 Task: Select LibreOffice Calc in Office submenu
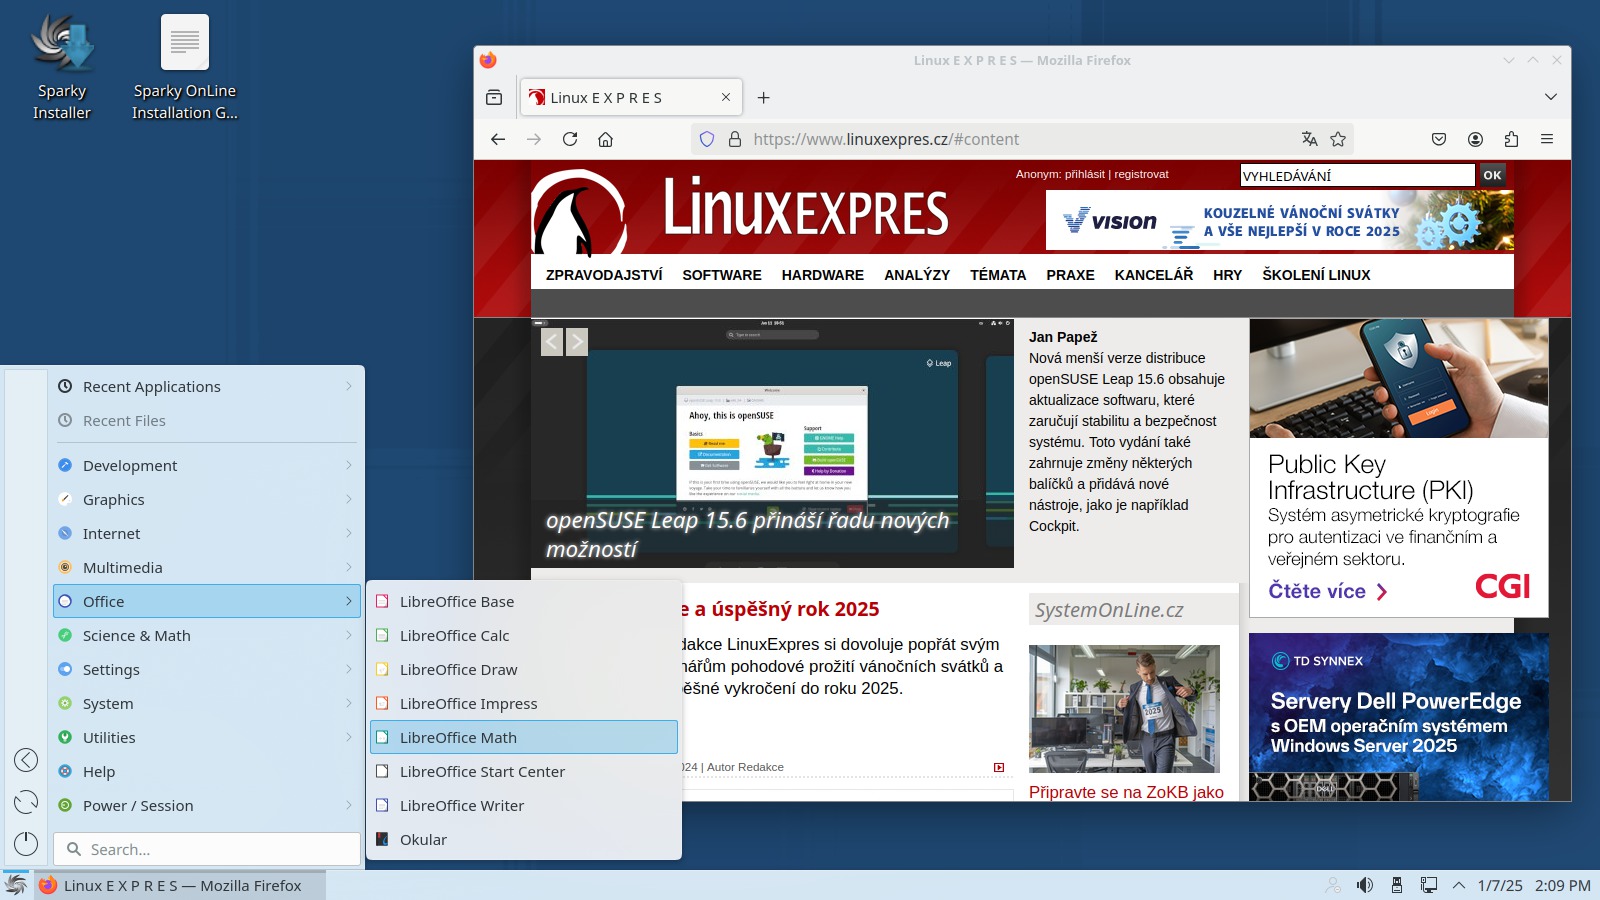[x=454, y=636]
